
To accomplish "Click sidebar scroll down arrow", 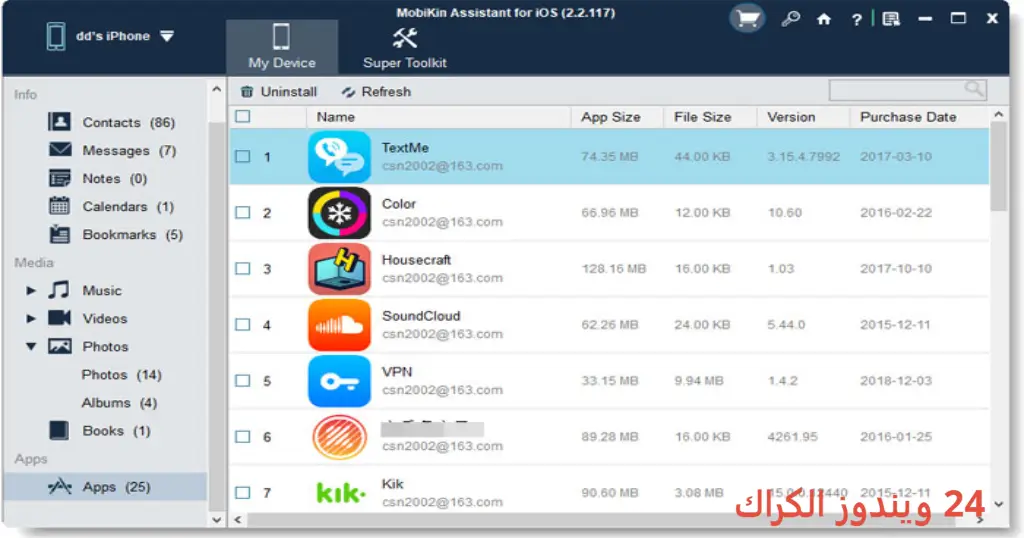I will pos(217,520).
